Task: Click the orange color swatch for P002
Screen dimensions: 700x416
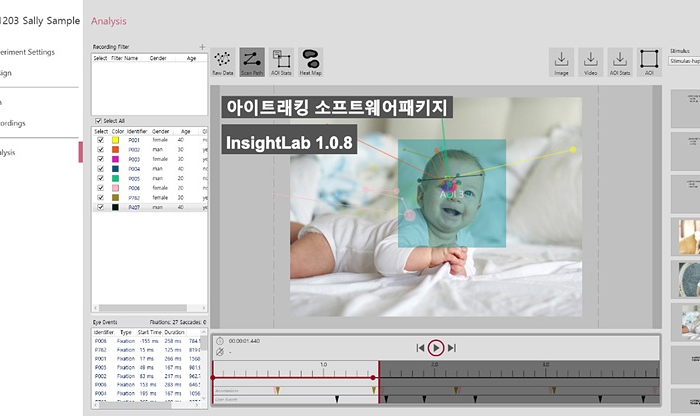Action: click(115, 150)
